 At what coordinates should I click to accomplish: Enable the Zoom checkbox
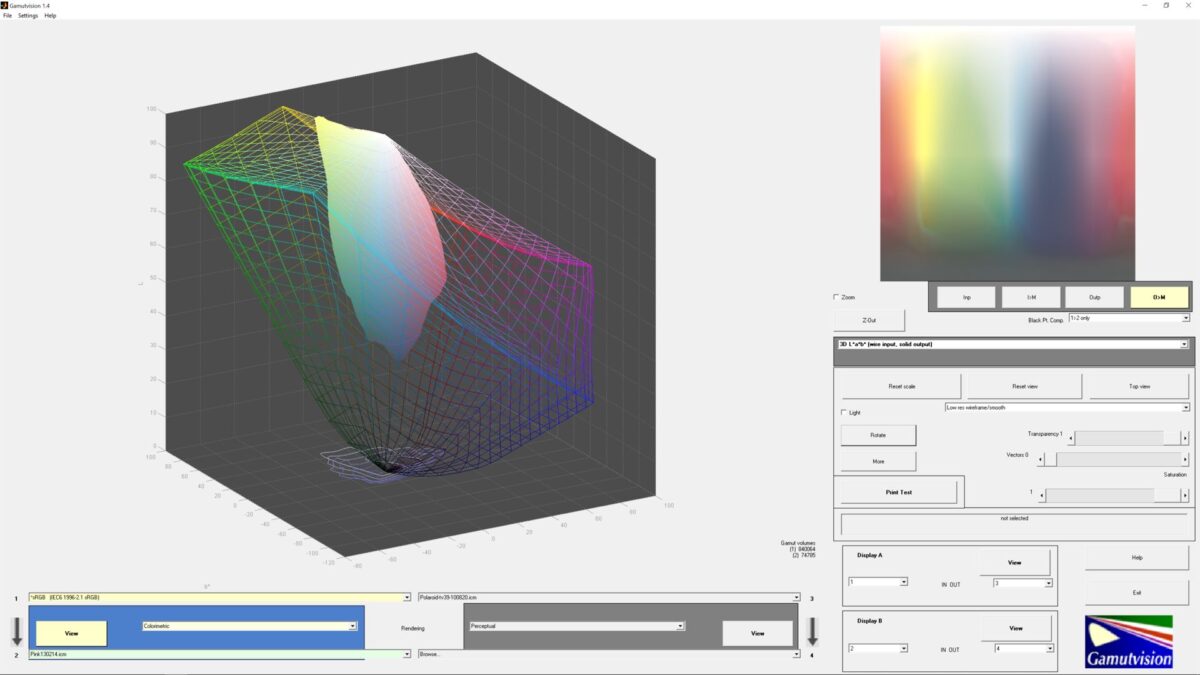pos(837,297)
